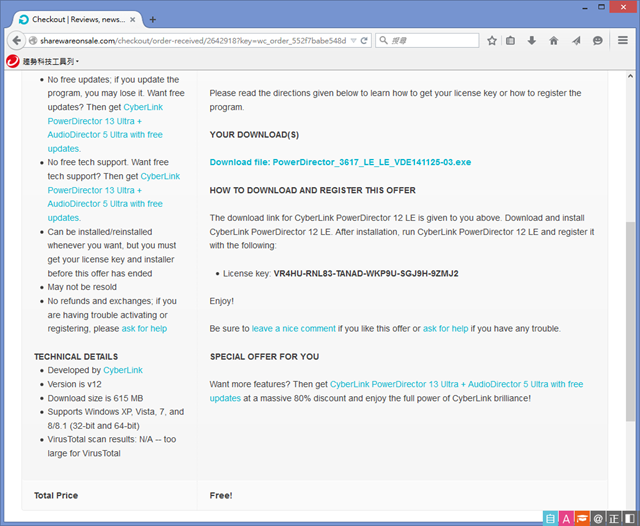The image size is (640, 526).
Task: Click the search magnifier icon
Action: coord(383,40)
